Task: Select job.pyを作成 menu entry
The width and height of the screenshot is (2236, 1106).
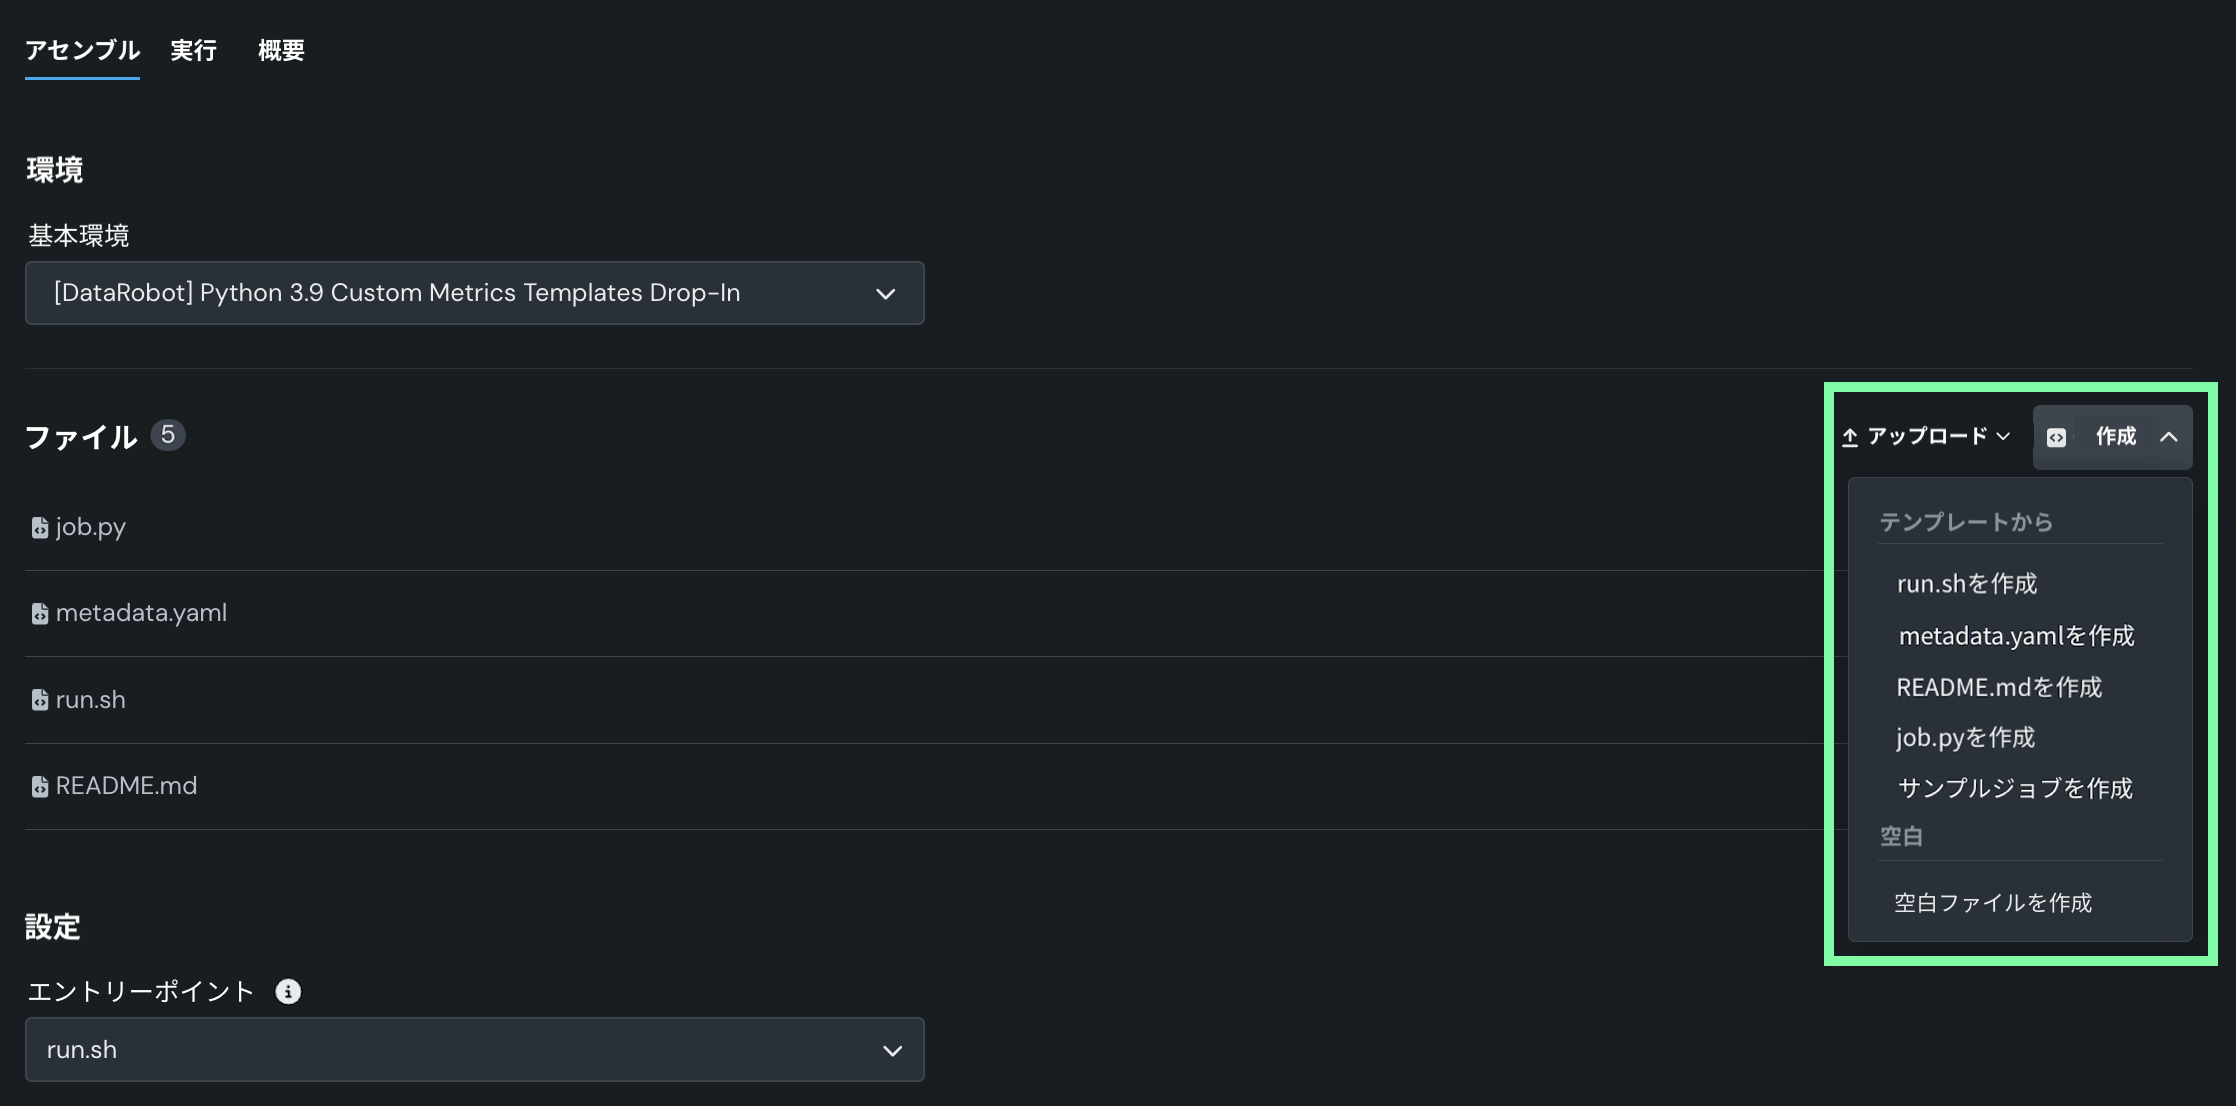Action: 1965,738
